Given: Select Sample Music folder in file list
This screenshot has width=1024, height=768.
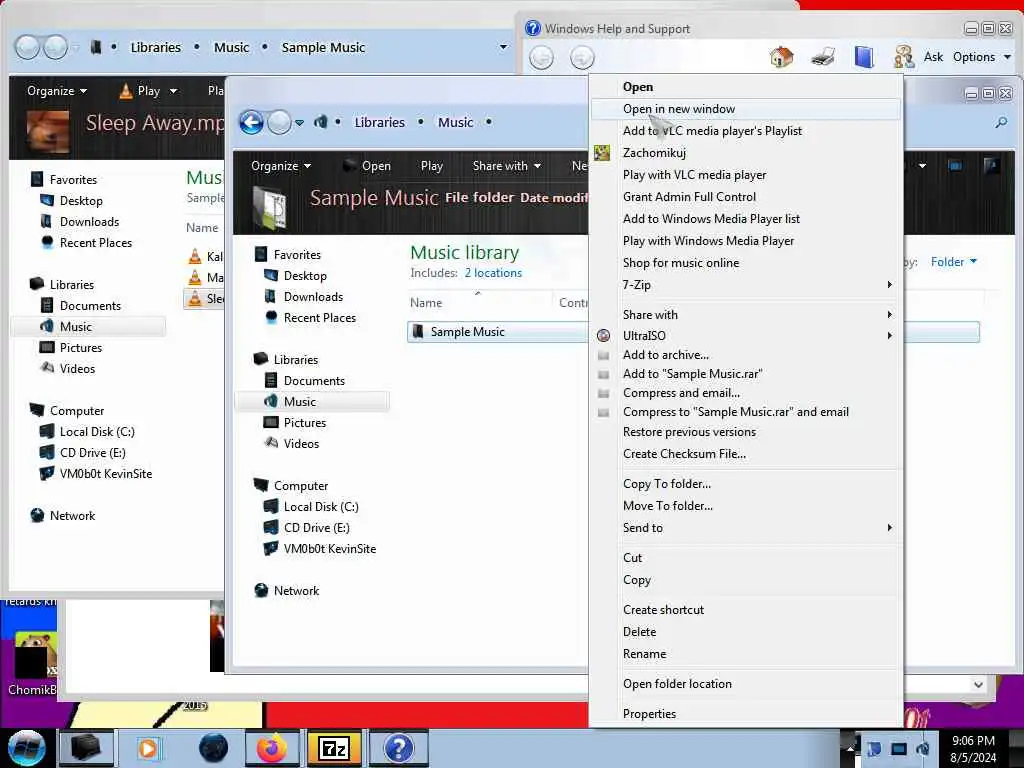Looking at the screenshot, I should coord(498,332).
